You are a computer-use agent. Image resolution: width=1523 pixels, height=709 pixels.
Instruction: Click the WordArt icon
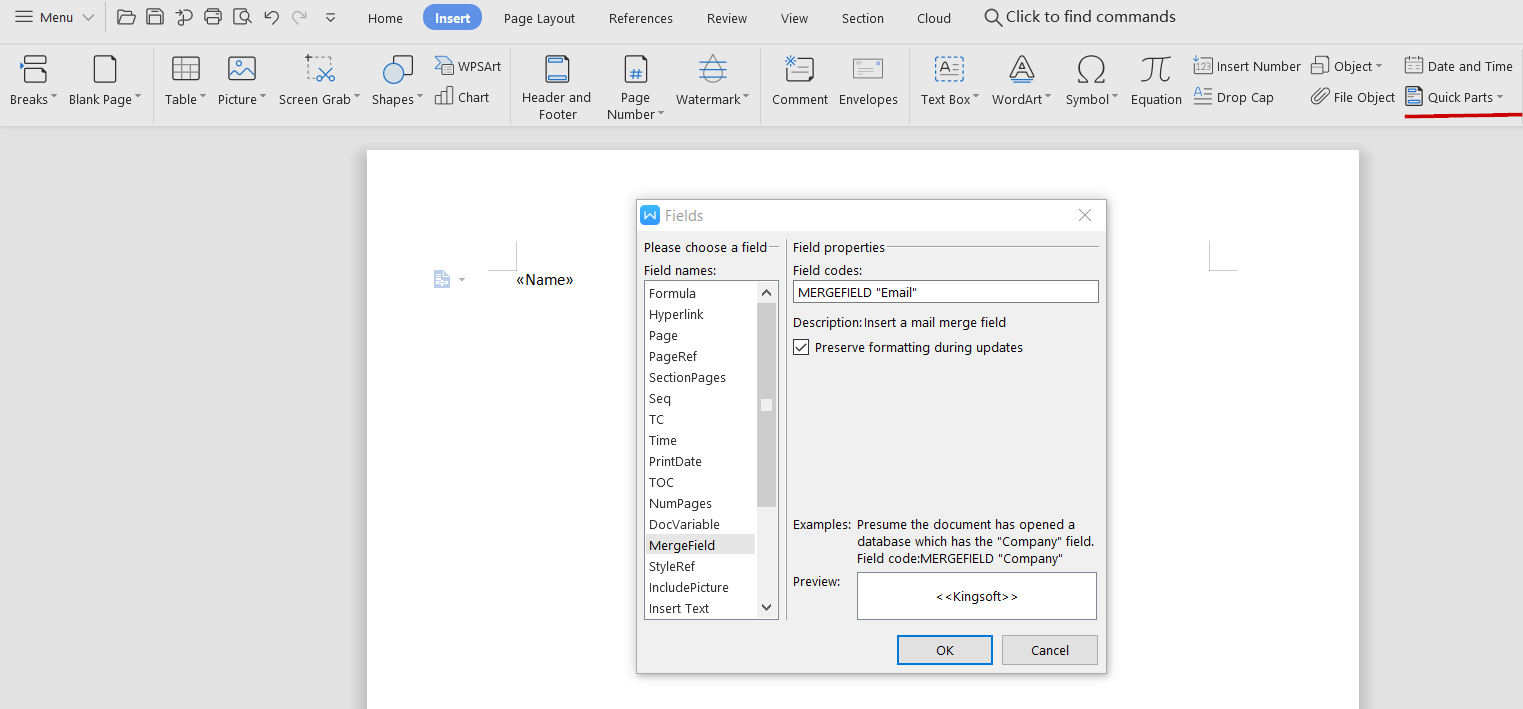pyautogui.click(x=1021, y=70)
